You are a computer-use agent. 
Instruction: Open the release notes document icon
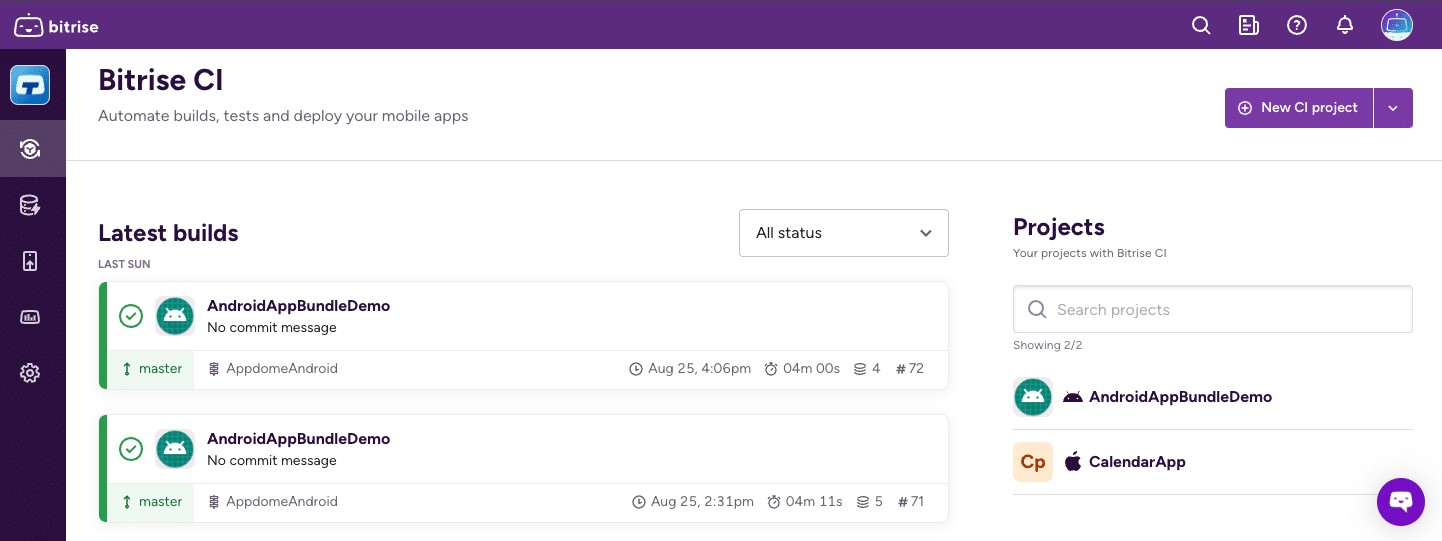click(x=1248, y=26)
